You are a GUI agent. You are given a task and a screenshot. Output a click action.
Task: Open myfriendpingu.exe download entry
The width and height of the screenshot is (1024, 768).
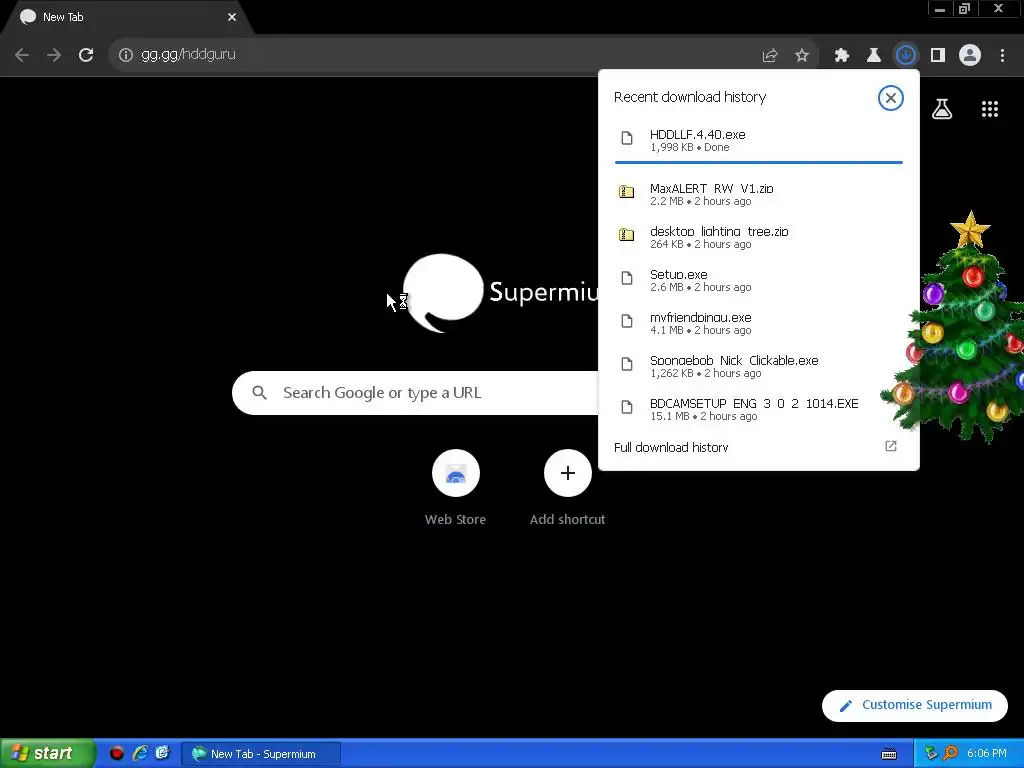click(x=758, y=323)
